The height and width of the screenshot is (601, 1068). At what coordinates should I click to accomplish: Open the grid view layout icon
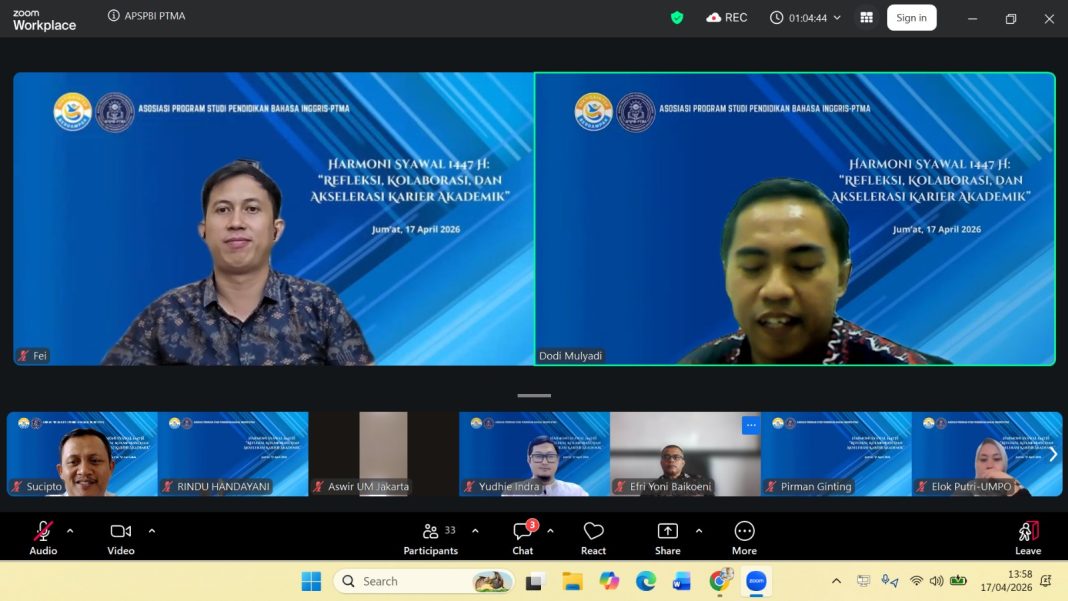coord(866,18)
